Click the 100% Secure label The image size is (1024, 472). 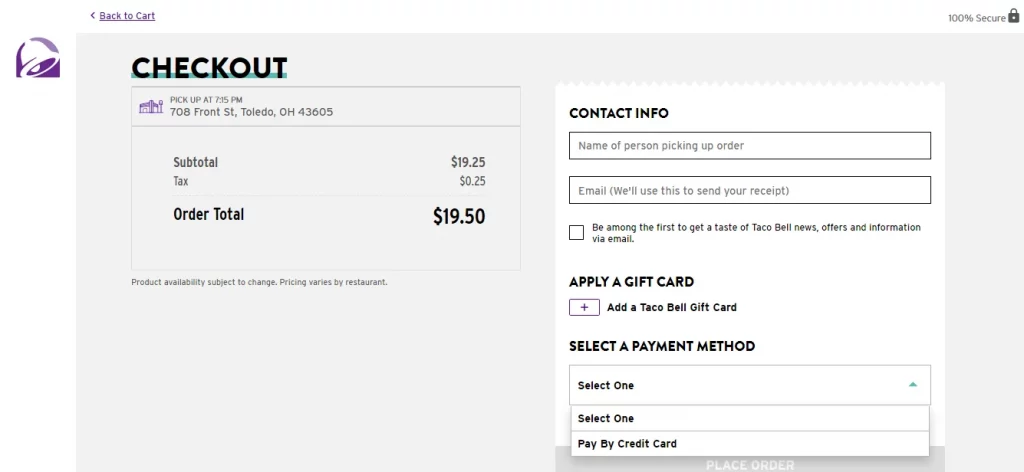[976, 18]
